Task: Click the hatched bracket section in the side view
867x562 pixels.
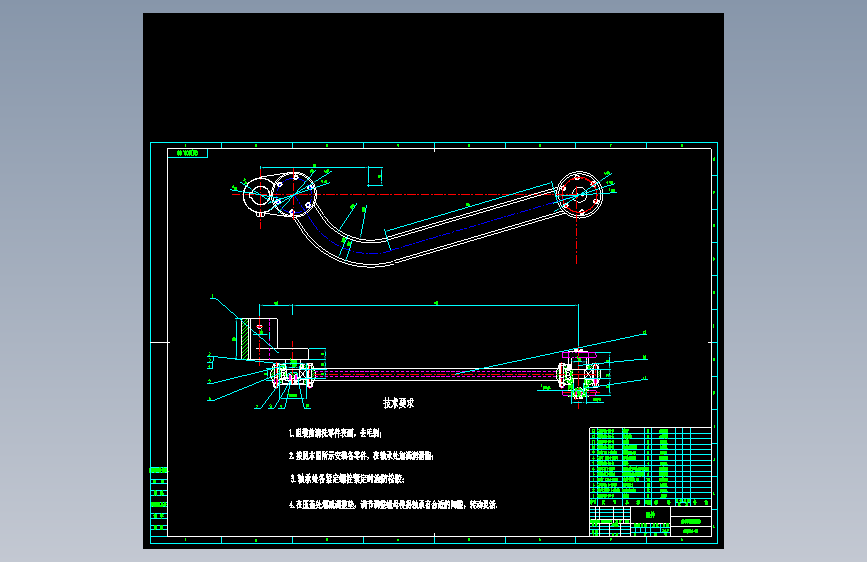Action: pyautogui.click(x=244, y=339)
